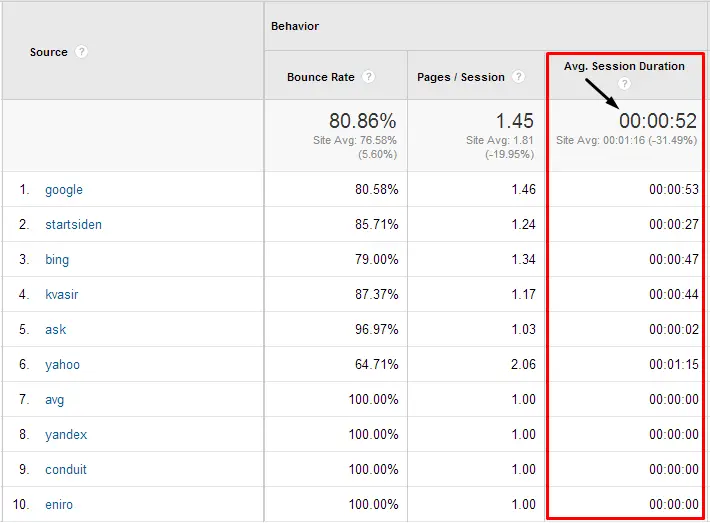Select startsiden session duration 00:00:27
This screenshot has height=523, width=710.
(x=674, y=224)
